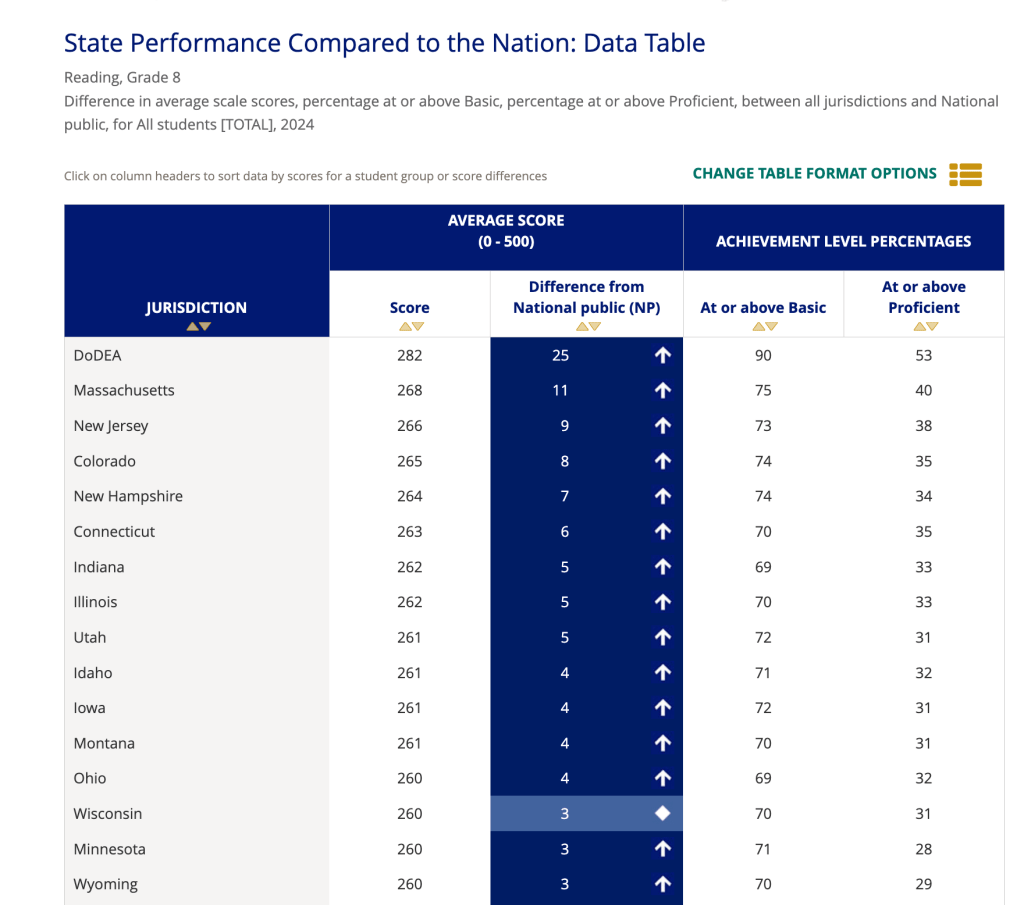Open CHANGE TABLE FORMAT OPTIONS
The image size is (1024, 905).
814,174
